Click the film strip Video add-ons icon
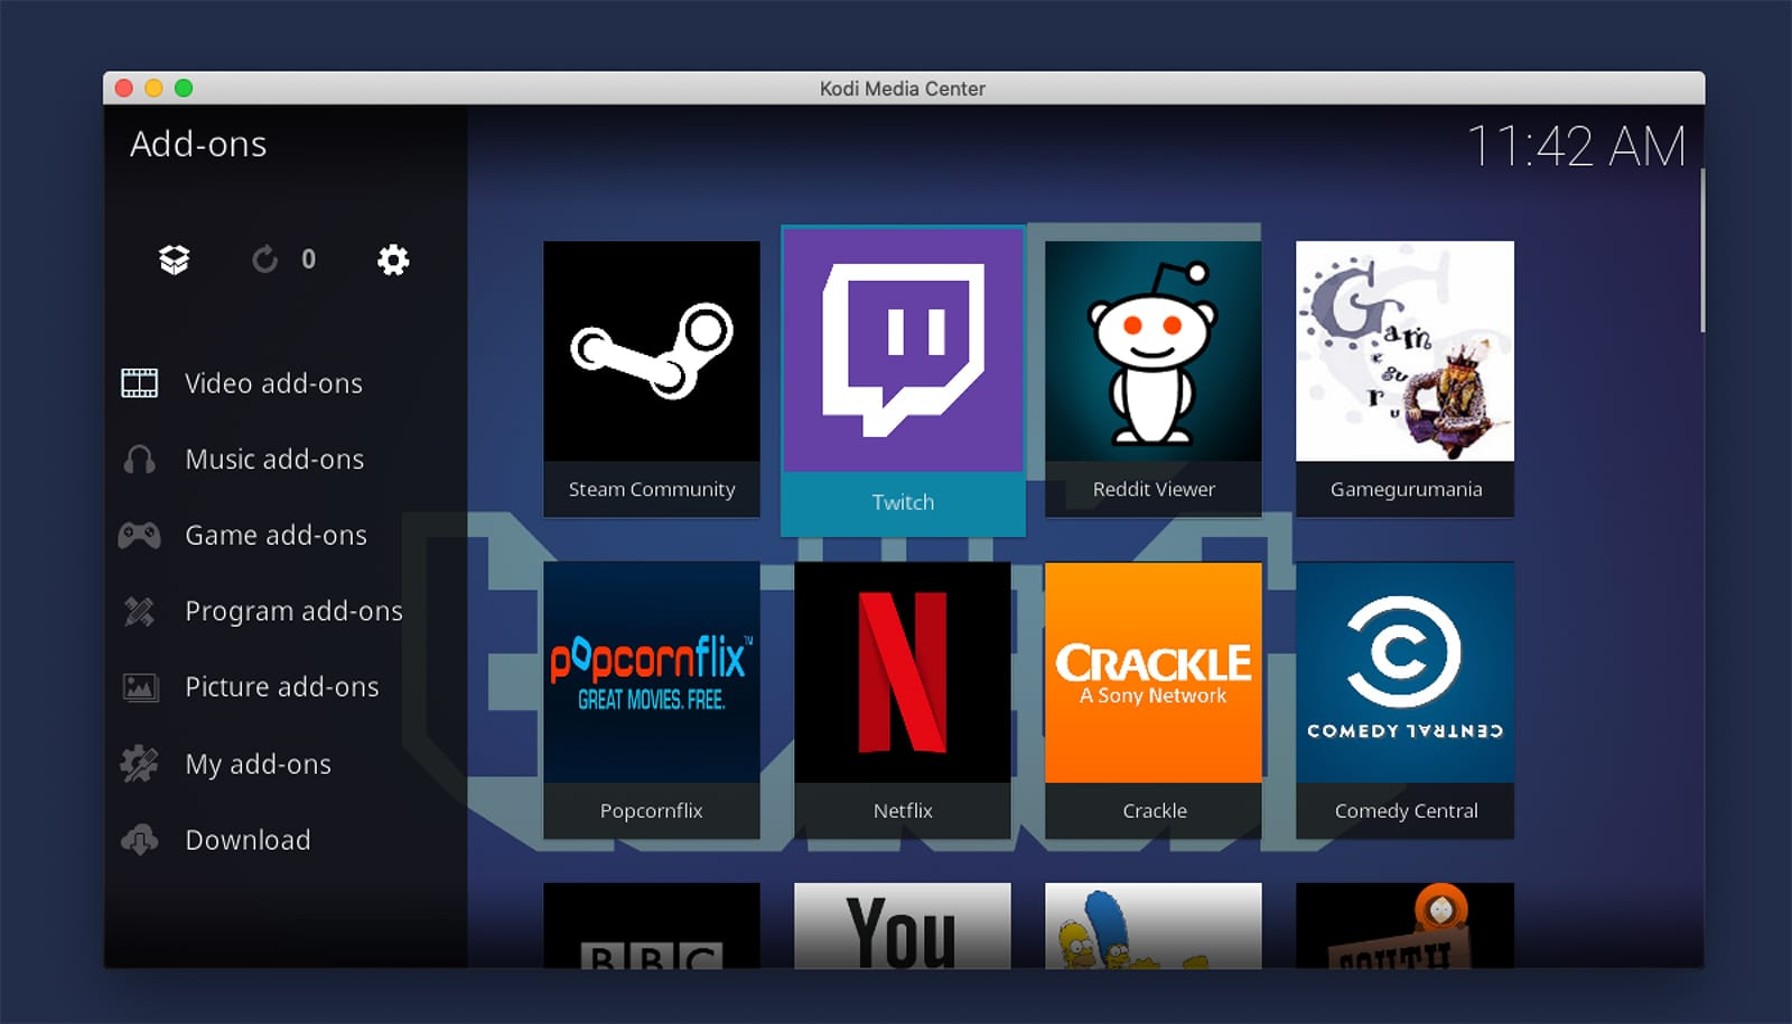Screen dimensions: 1792x1024 (139, 383)
